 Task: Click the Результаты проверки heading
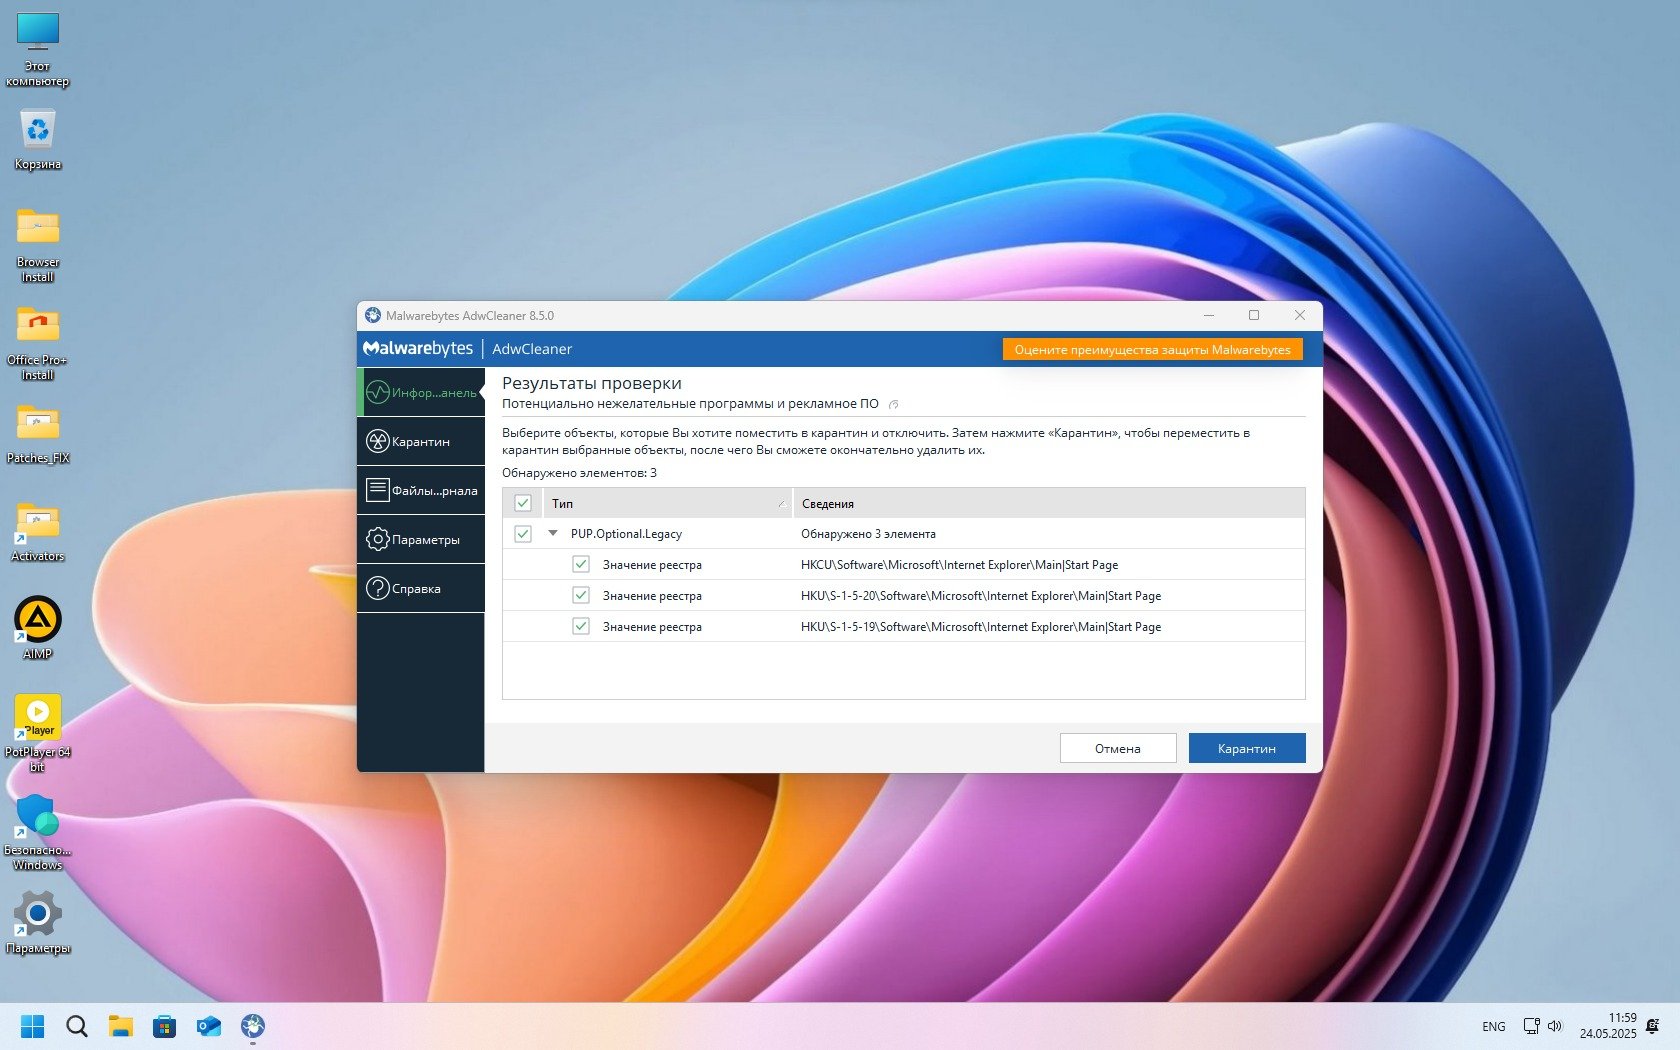[x=592, y=383]
